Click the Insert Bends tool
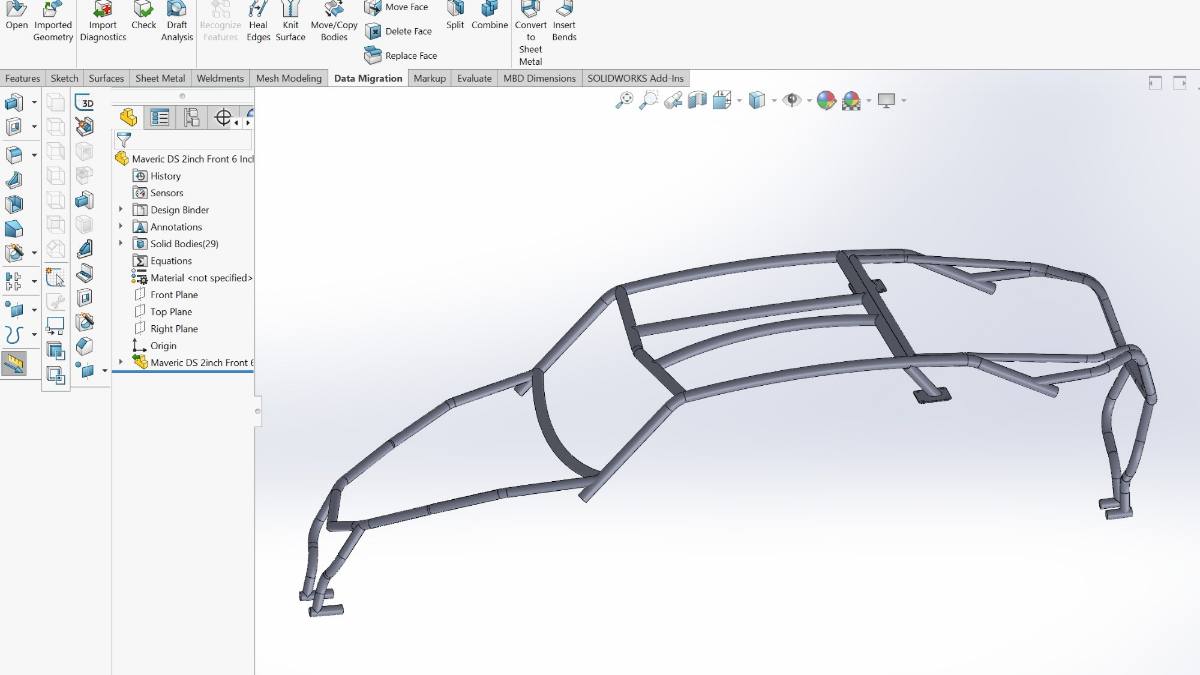This screenshot has height=675, width=1200. 564,20
